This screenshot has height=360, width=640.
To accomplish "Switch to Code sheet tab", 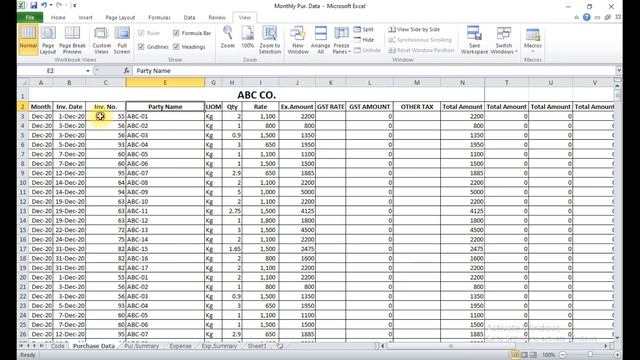I will [x=58, y=346].
